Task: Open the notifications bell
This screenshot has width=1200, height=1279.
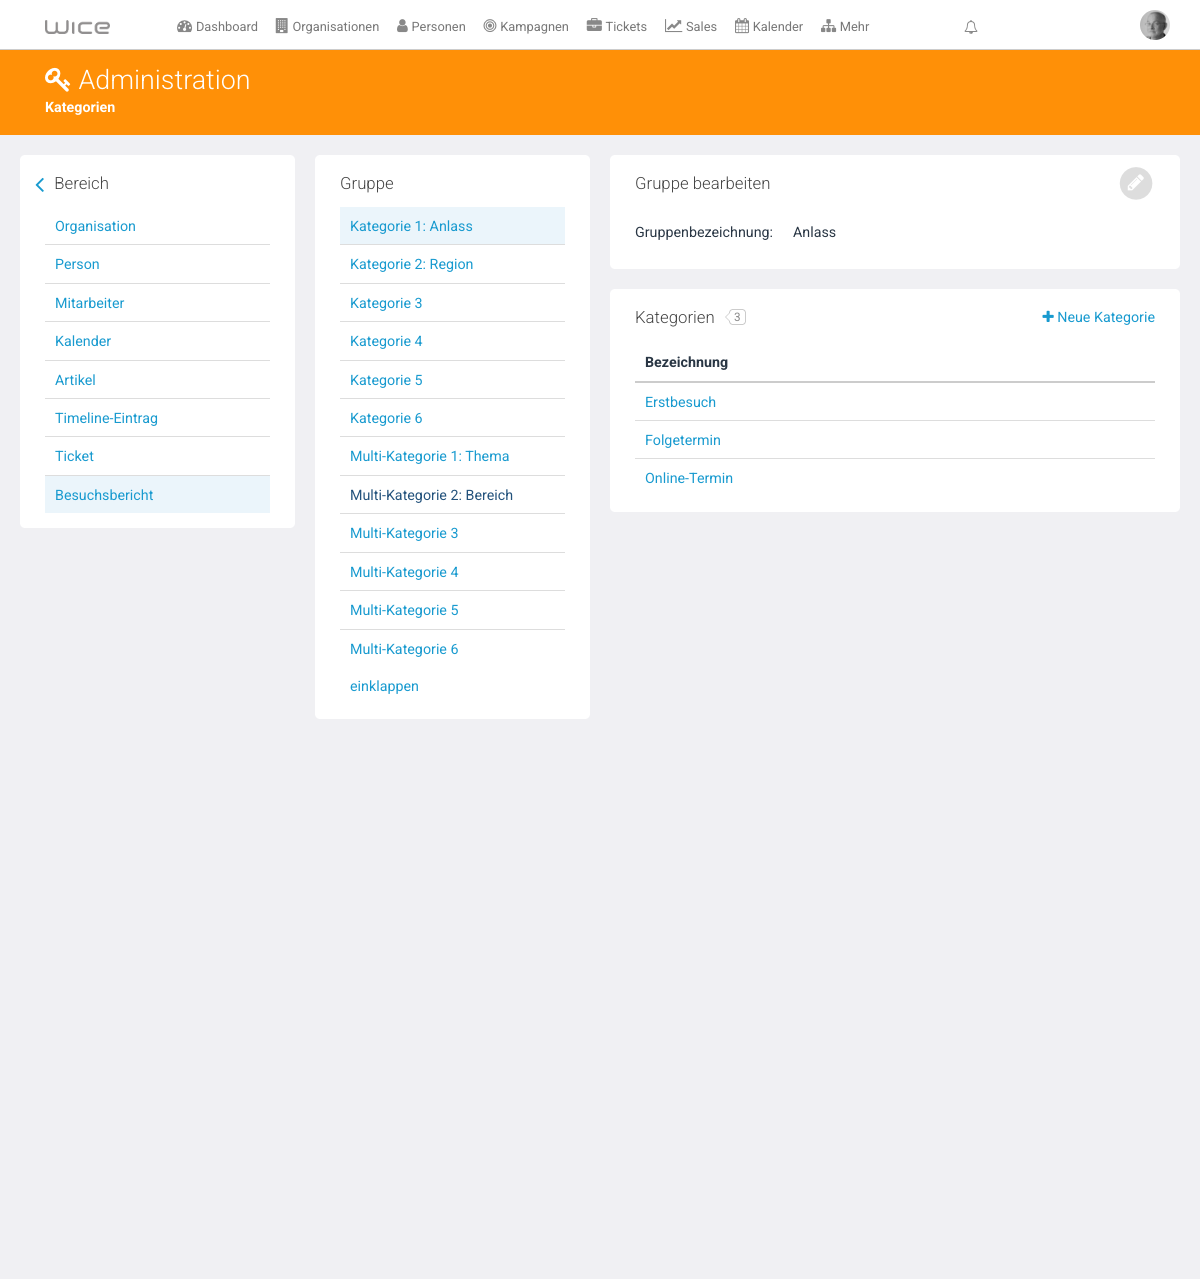Action: 971,27
